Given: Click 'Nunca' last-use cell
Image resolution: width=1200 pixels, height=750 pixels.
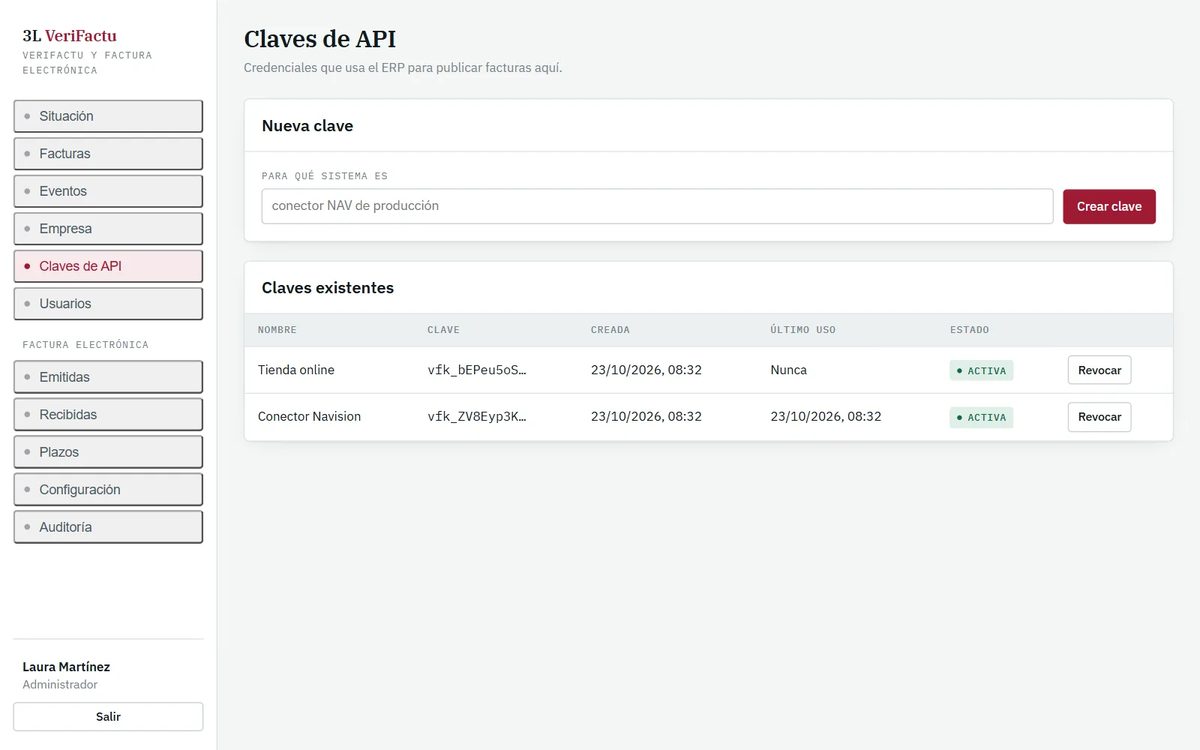Looking at the screenshot, I should (788, 370).
